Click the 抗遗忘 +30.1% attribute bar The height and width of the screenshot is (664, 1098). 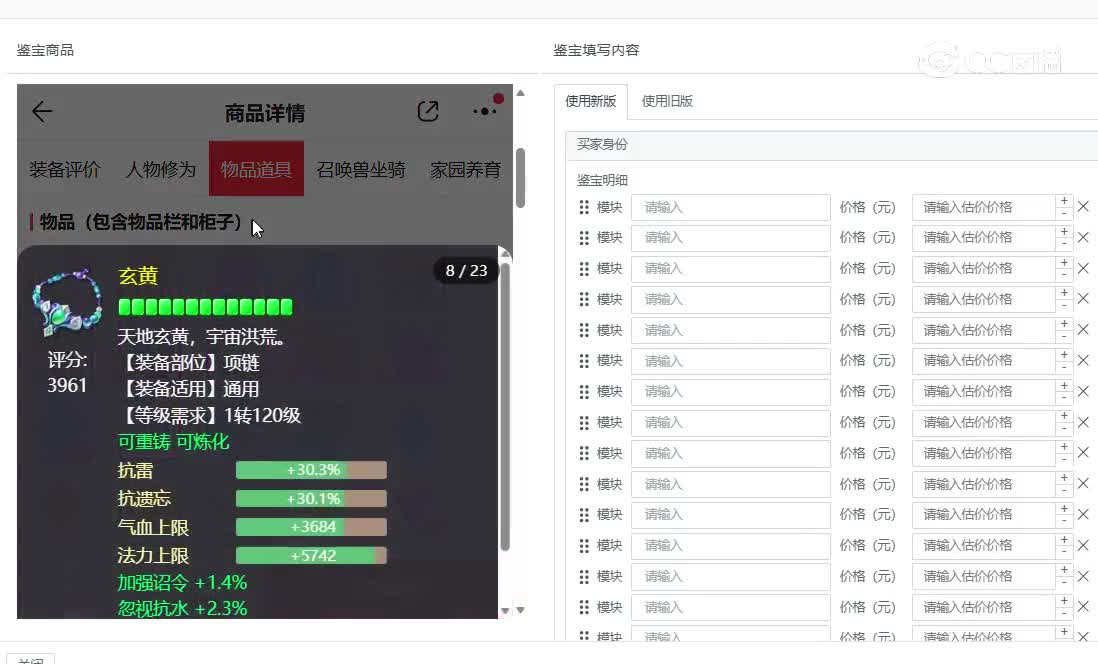point(311,499)
